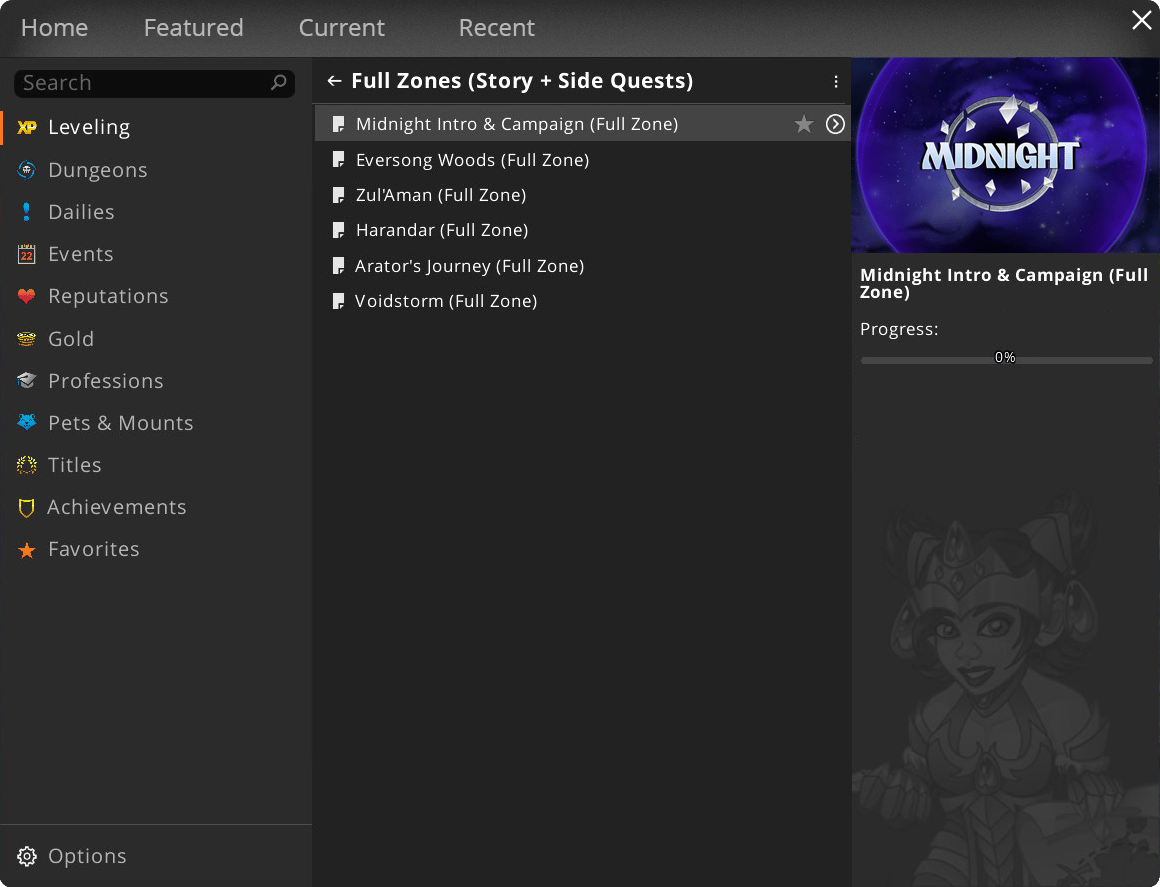1160x887 pixels.
Task: Click the Midnight expansion banner image
Action: click(1005, 155)
